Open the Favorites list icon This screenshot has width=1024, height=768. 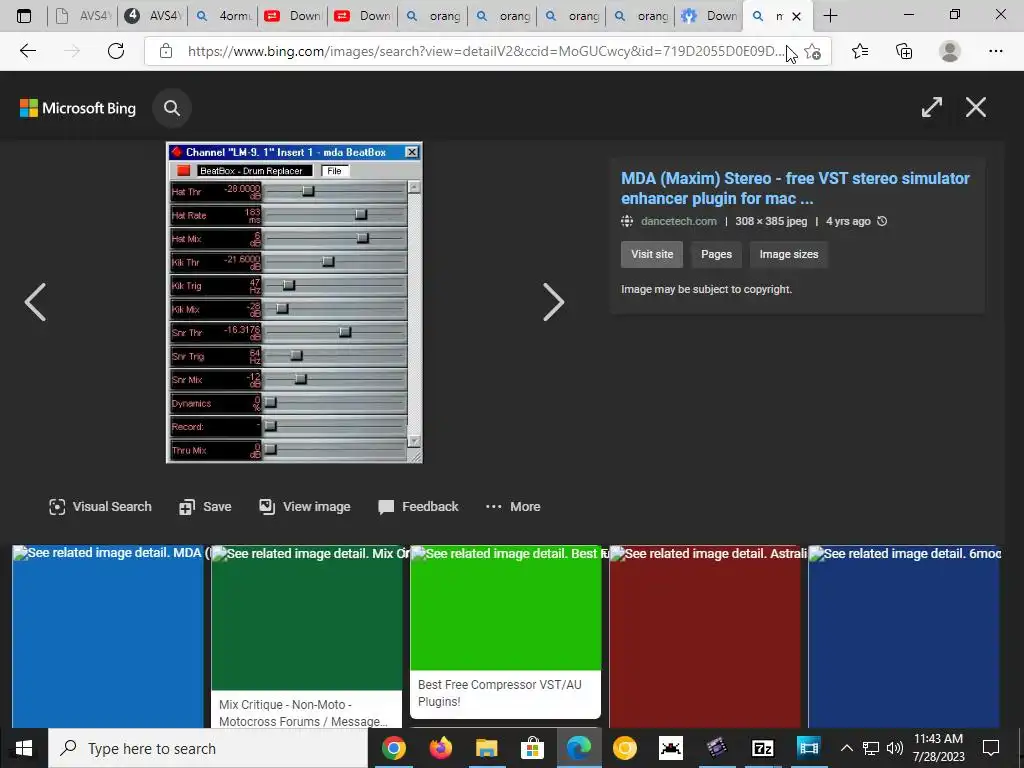[860, 51]
